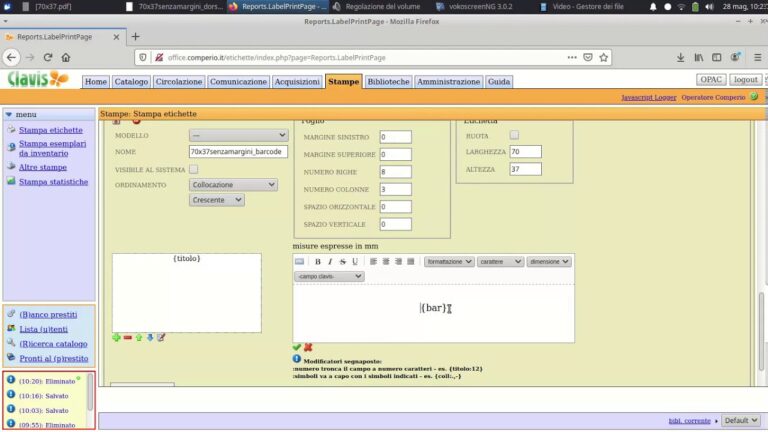Image resolution: width=768 pixels, height=432 pixels.
Task: Move label field up with green arrow
Action: [x=139, y=337]
